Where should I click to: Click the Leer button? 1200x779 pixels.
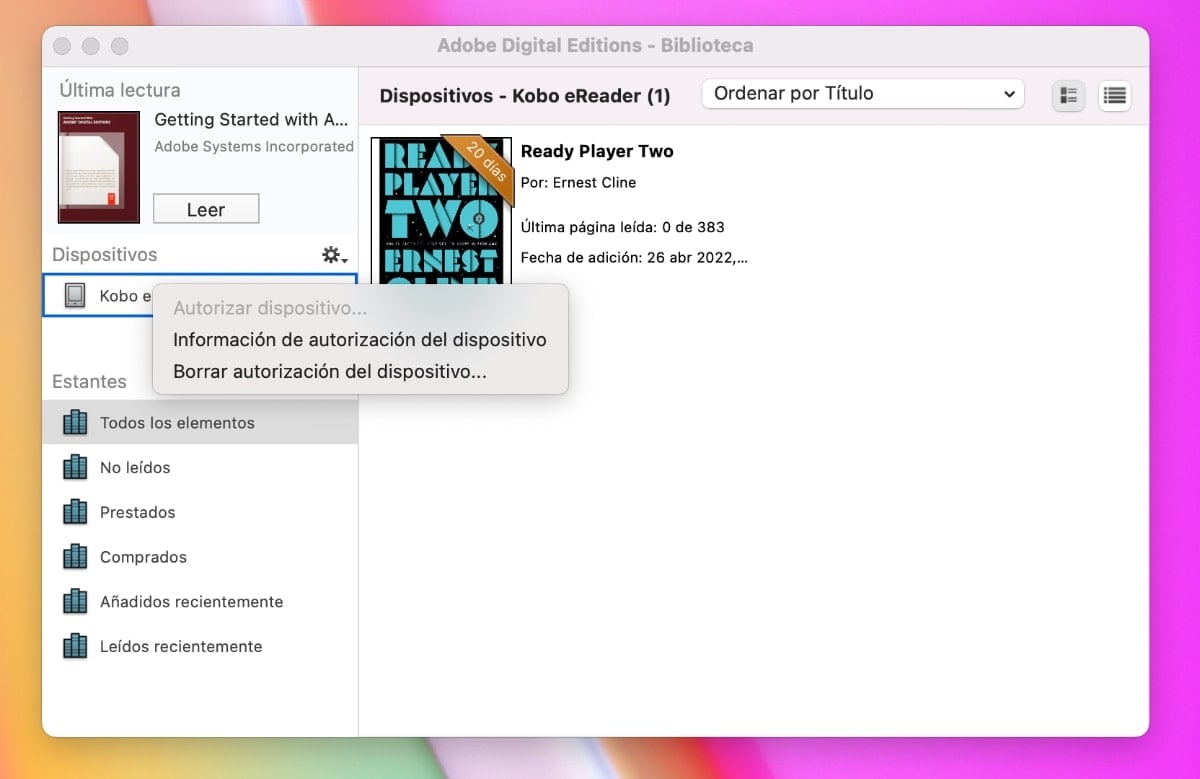[205, 208]
